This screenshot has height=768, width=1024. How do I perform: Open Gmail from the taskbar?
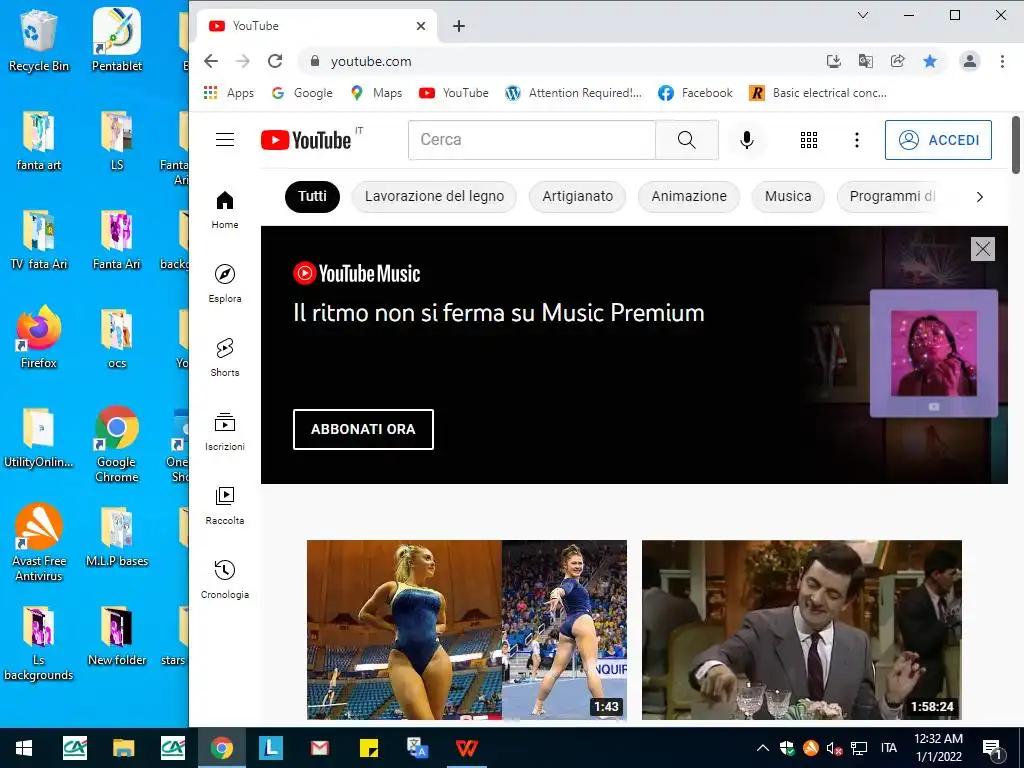pos(319,748)
